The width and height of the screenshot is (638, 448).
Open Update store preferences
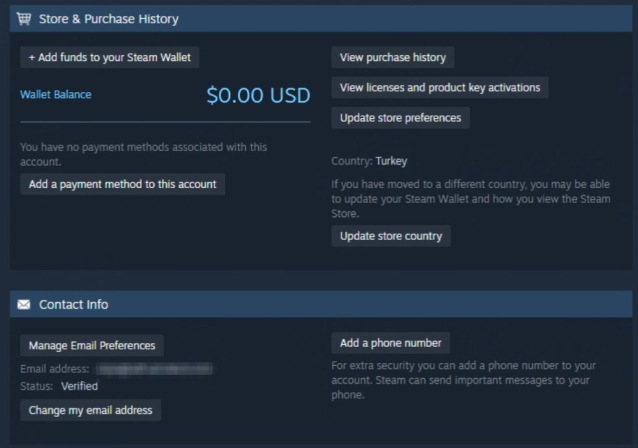400,118
